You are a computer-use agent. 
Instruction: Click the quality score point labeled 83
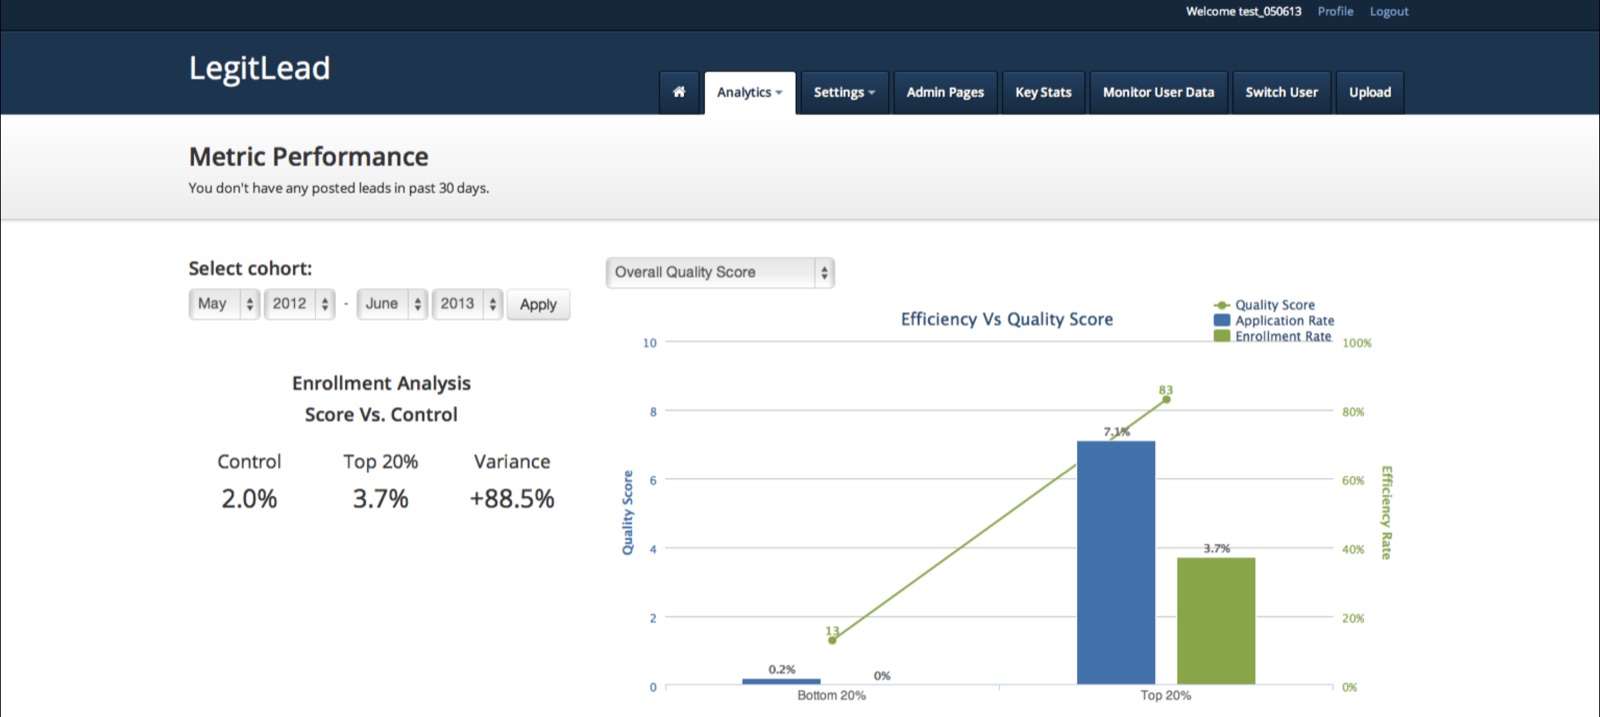(x=1166, y=399)
